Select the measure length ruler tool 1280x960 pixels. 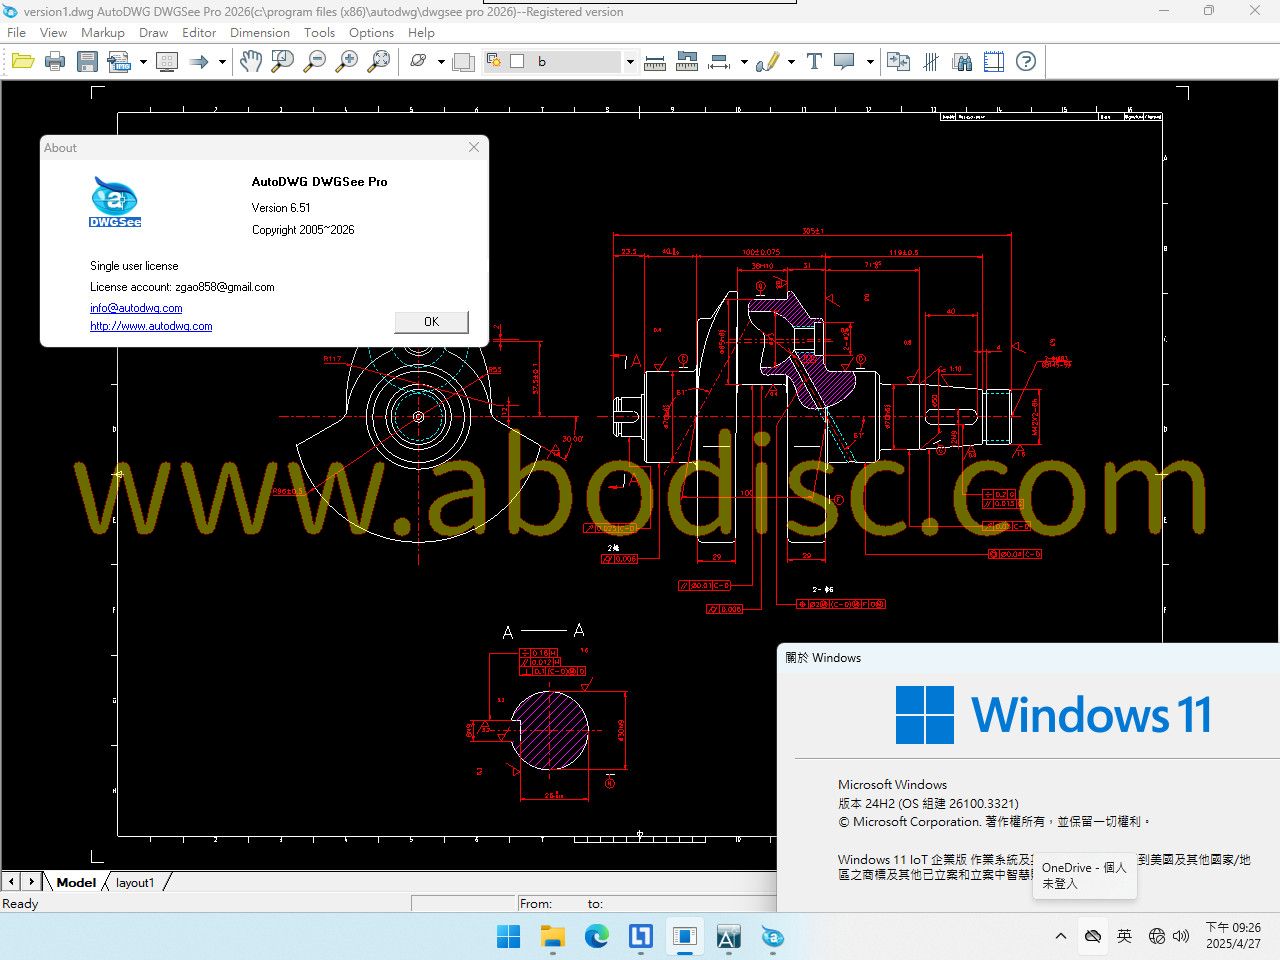point(655,62)
